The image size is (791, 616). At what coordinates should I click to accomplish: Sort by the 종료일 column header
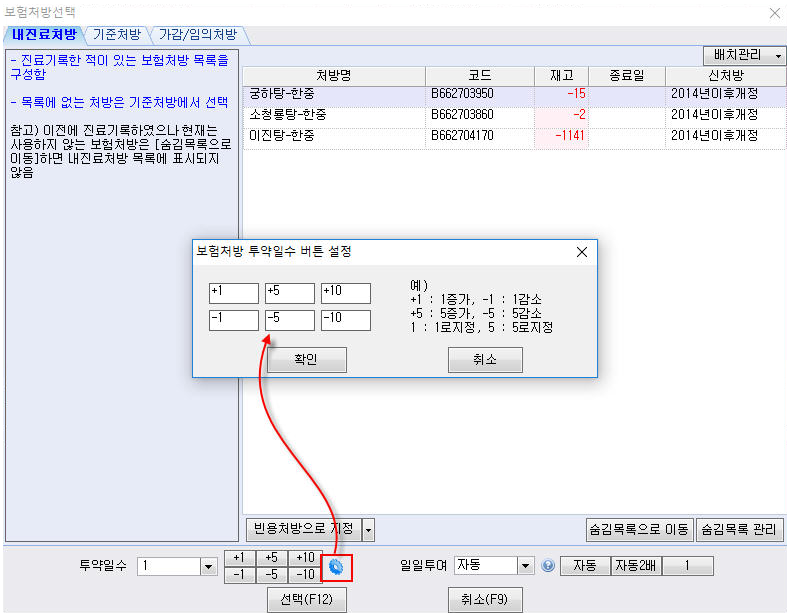click(x=627, y=76)
